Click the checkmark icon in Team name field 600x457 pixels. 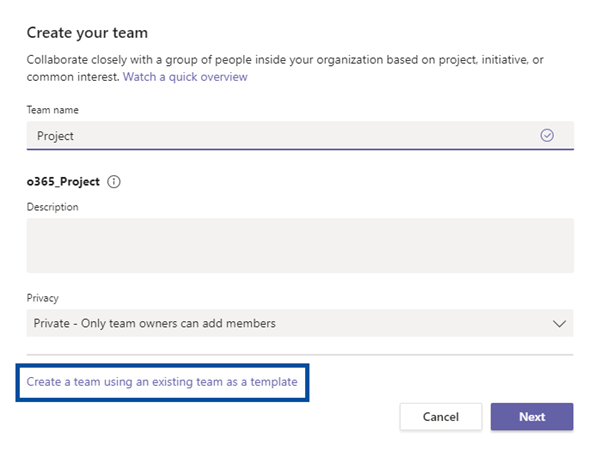click(x=547, y=135)
